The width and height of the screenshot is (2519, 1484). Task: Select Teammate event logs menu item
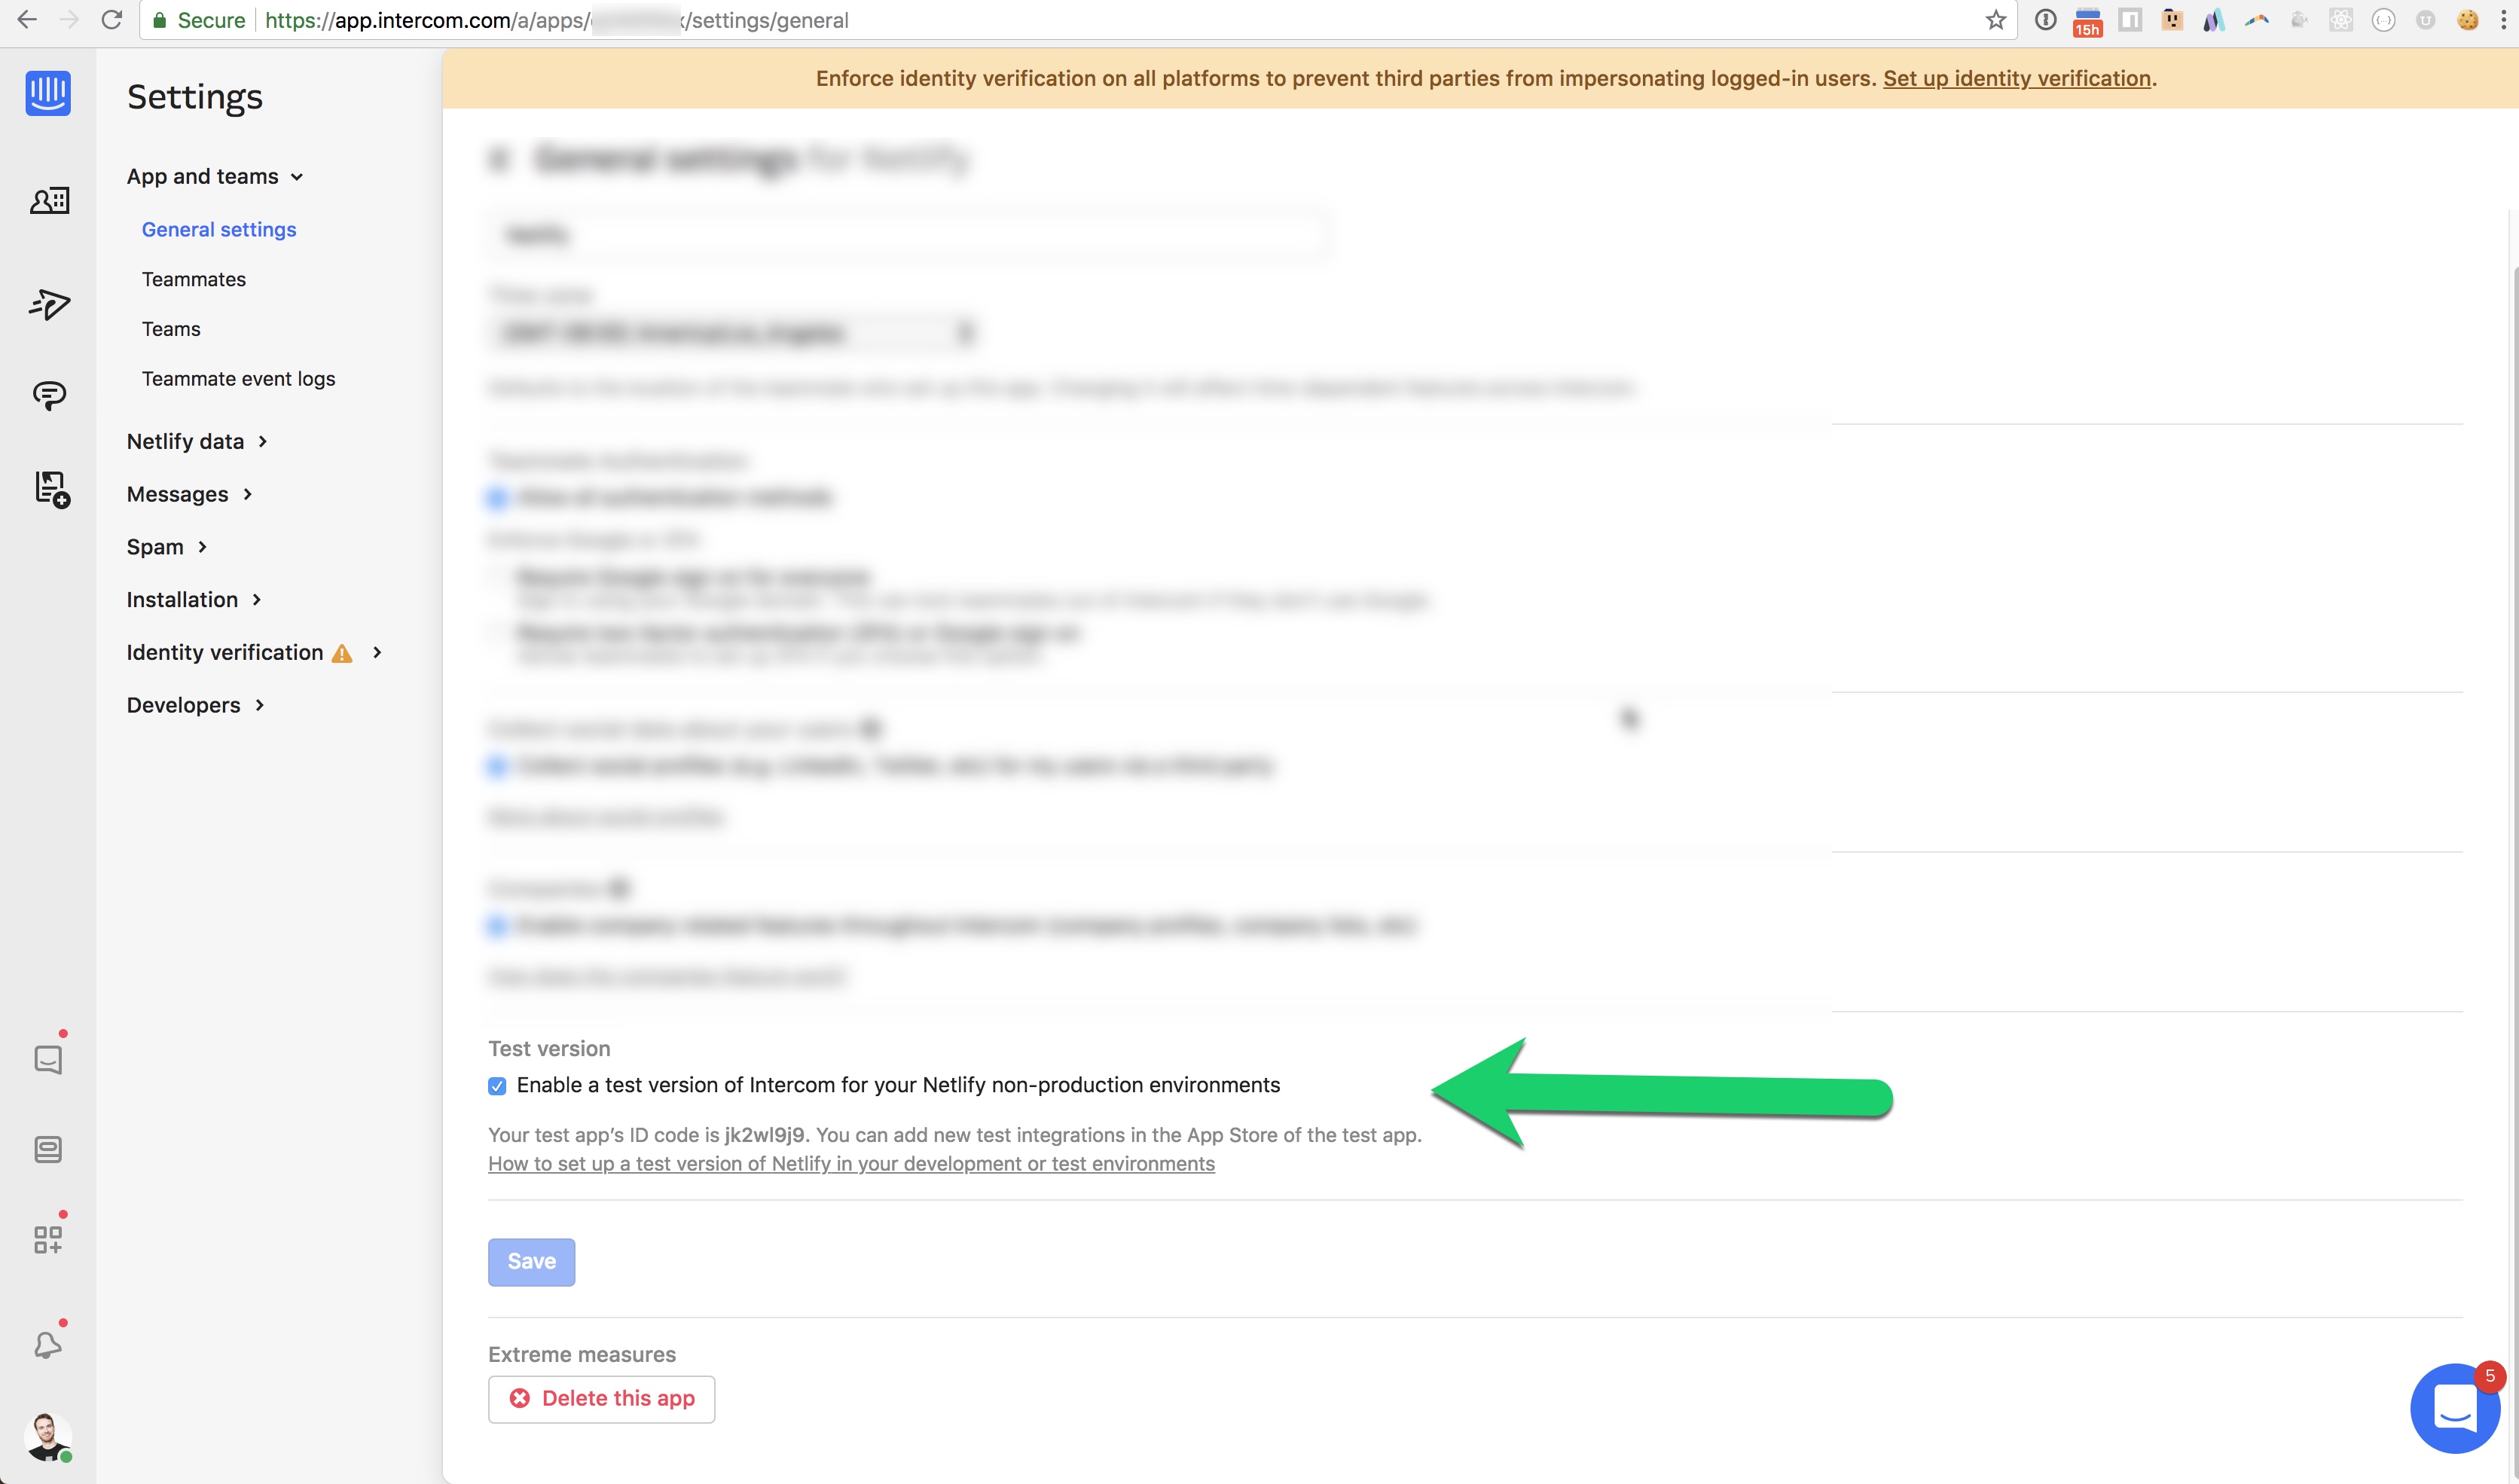tap(239, 377)
